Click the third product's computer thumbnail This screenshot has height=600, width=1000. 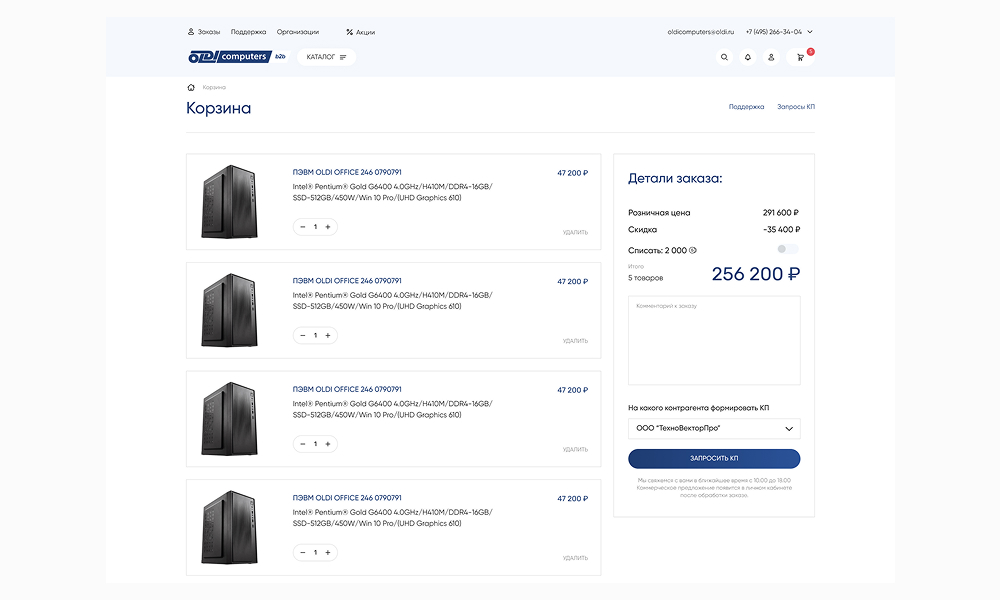[x=229, y=418]
